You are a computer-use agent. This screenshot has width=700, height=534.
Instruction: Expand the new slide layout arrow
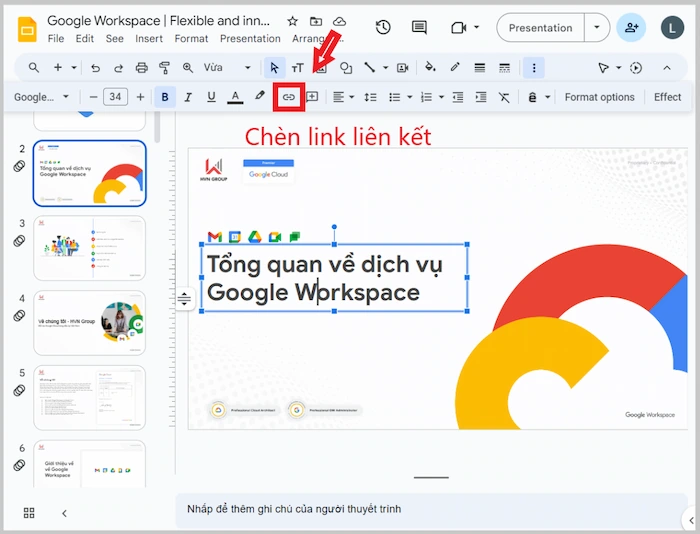[74, 68]
